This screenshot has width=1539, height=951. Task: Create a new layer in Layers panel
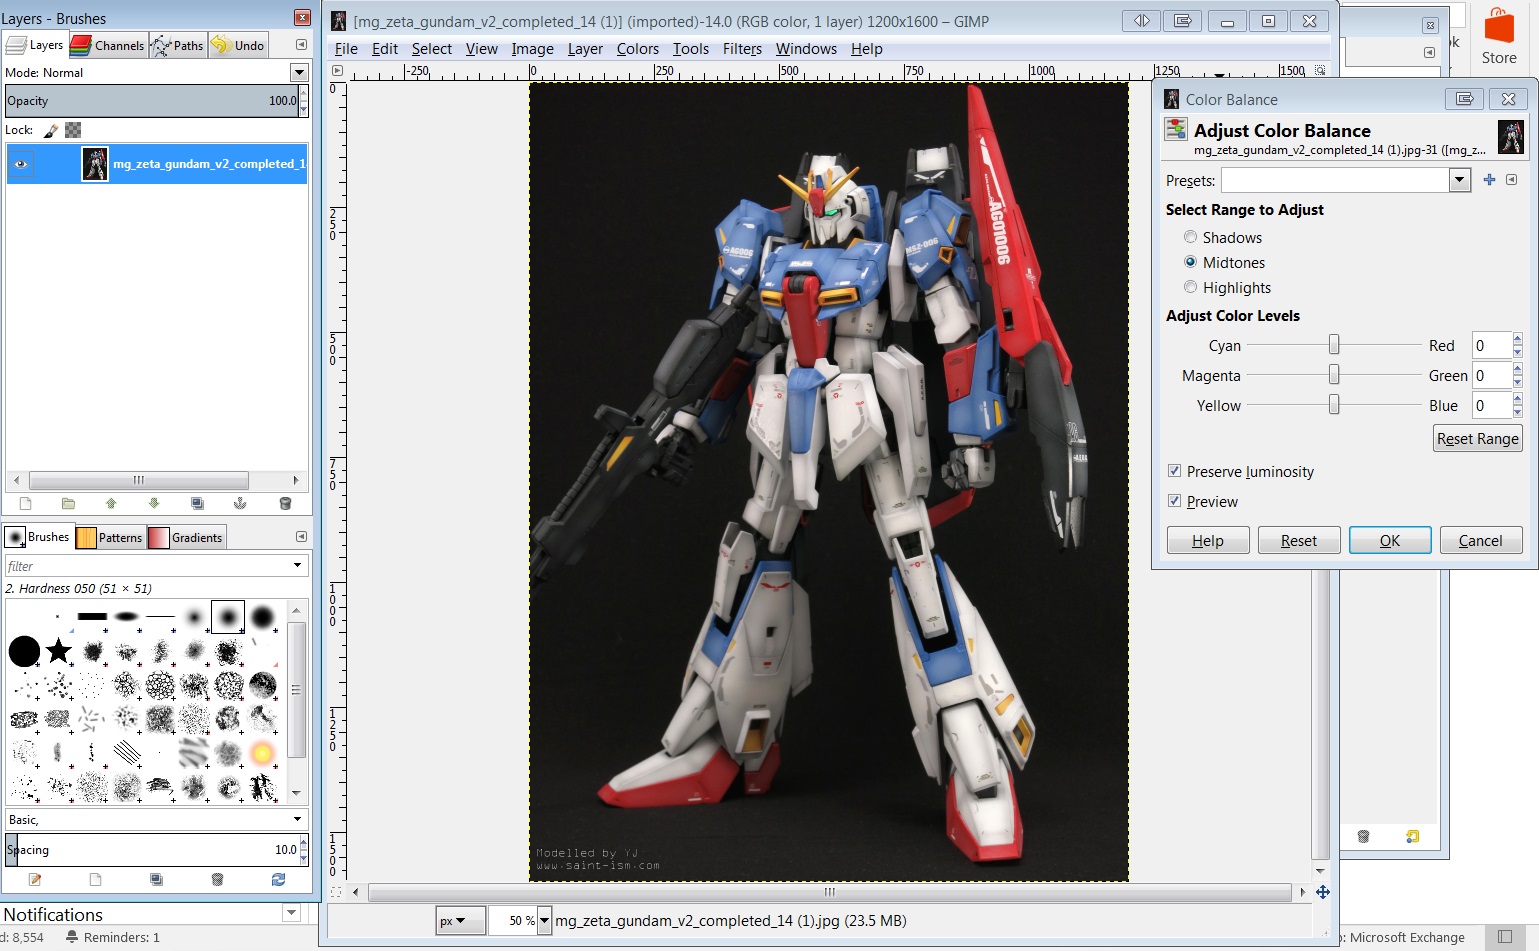pos(26,504)
